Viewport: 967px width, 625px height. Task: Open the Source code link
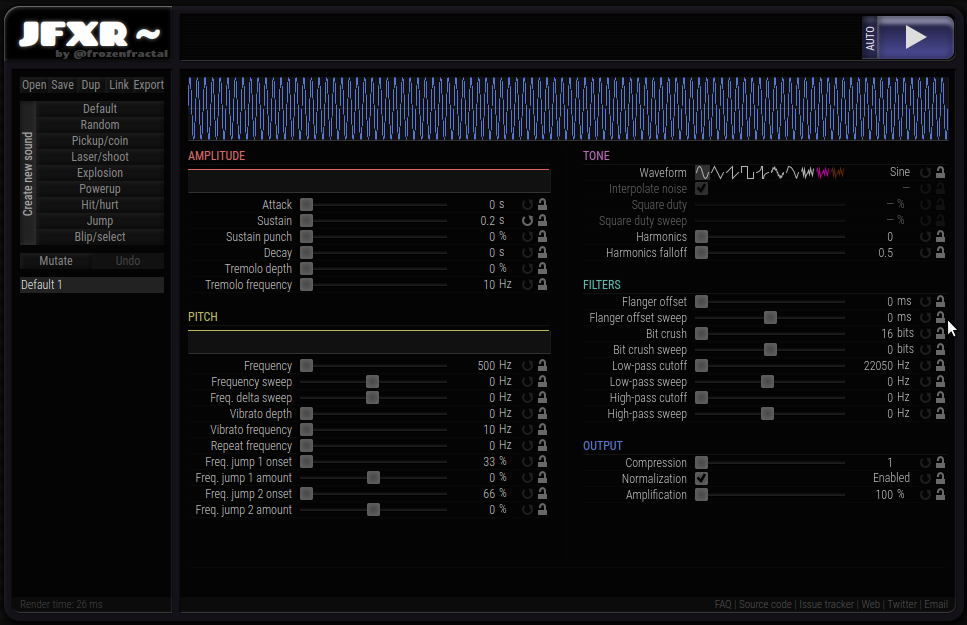[765, 605]
